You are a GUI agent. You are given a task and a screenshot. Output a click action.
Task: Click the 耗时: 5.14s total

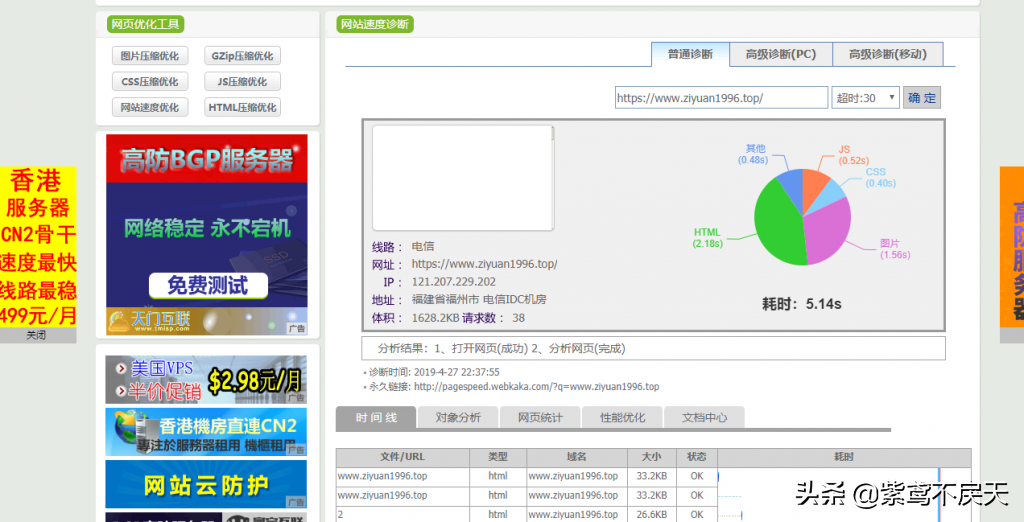[802, 304]
